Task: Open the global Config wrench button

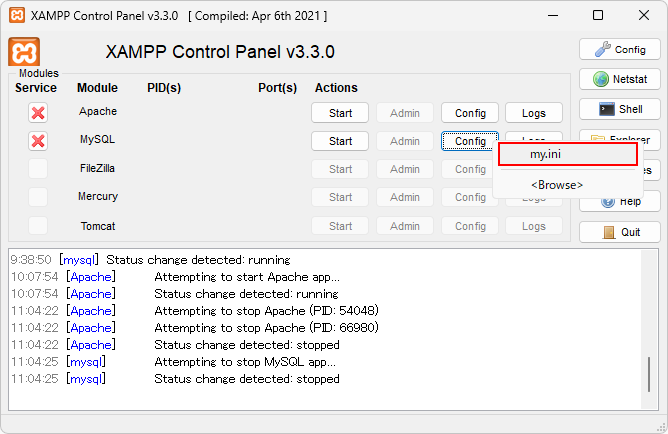Action: click(620, 49)
